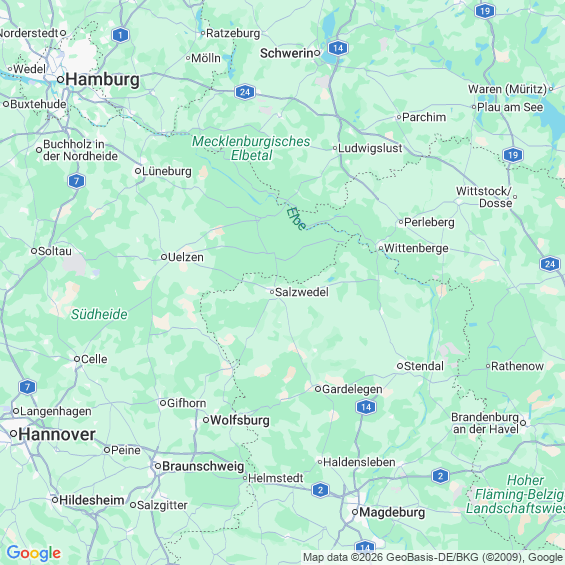Click the Schwerin city label
565x565 pixels.
[x=286, y=53]
